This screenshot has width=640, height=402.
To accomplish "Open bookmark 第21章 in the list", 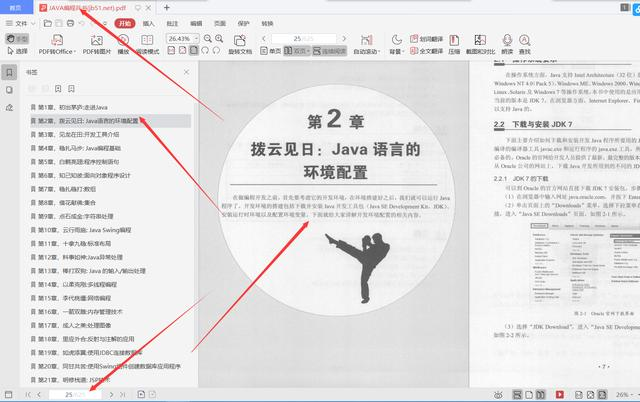I will click(x=70, y=380).
